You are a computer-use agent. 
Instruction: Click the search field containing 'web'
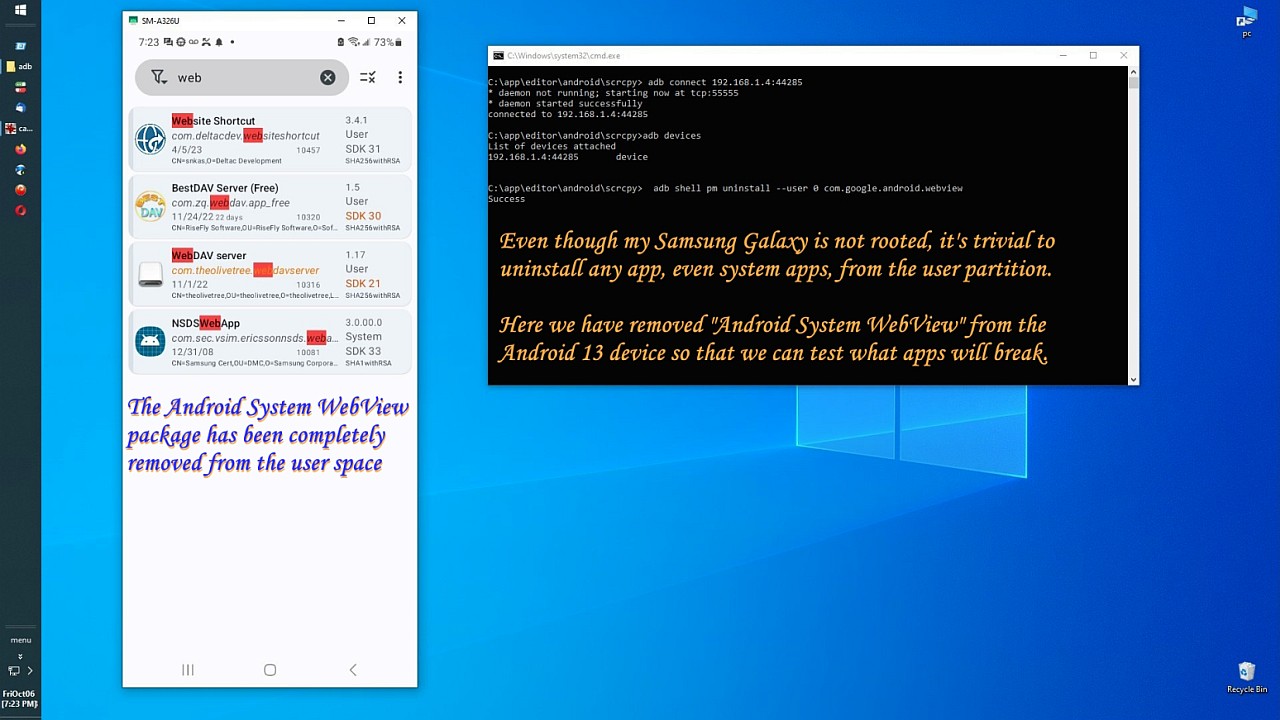tap(242, 77)
